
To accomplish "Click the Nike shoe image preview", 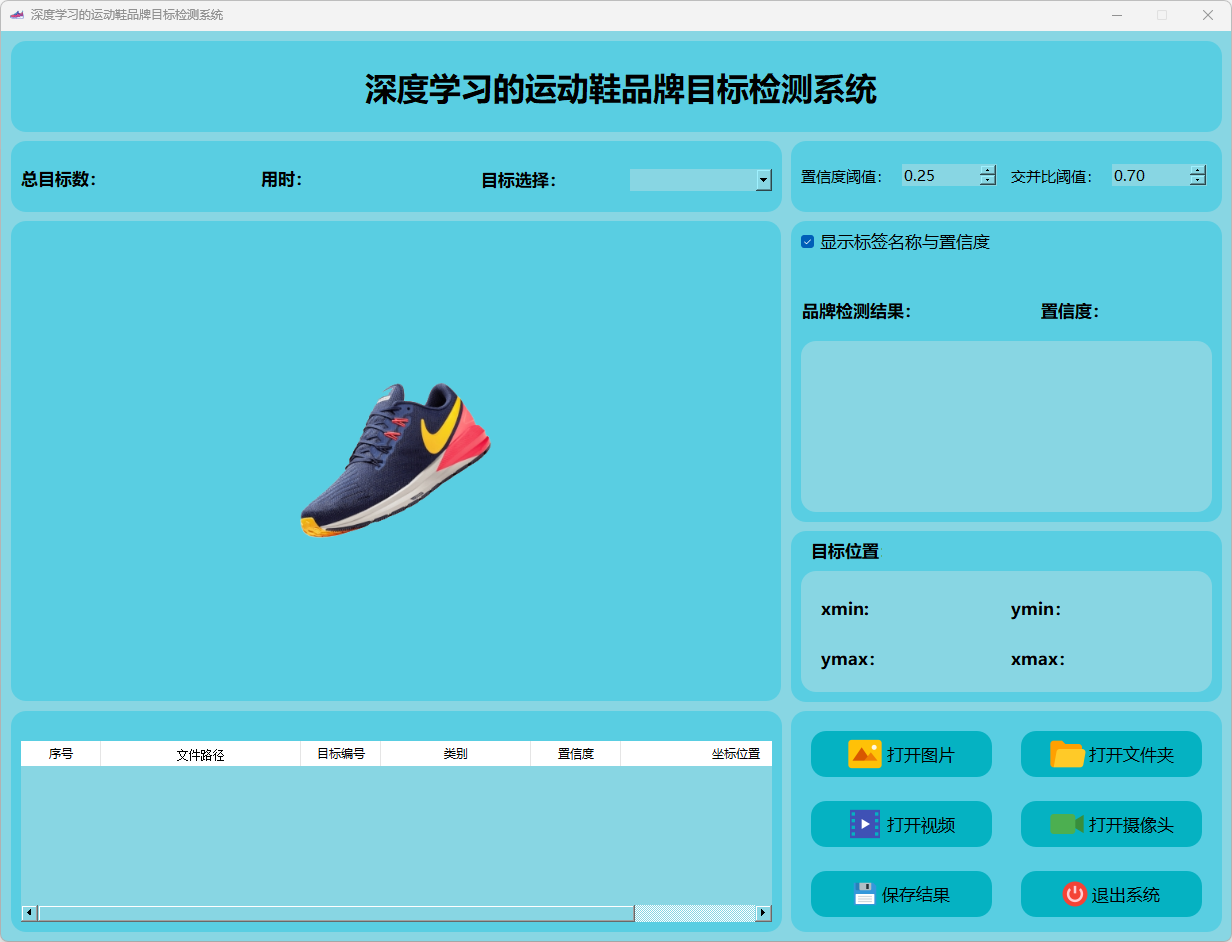I will pyautogui.click(x=396, y=461).
